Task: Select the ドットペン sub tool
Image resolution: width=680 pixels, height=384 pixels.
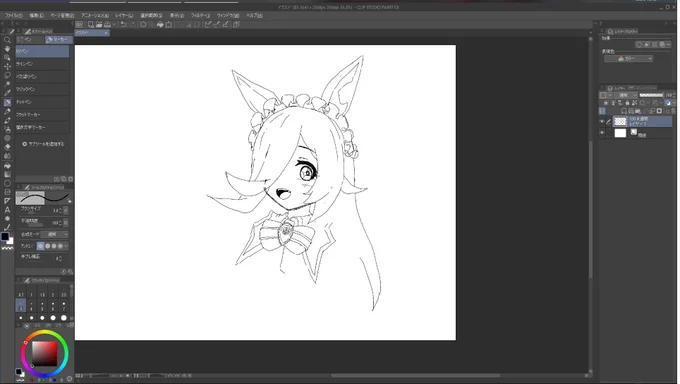Action: 42,102
